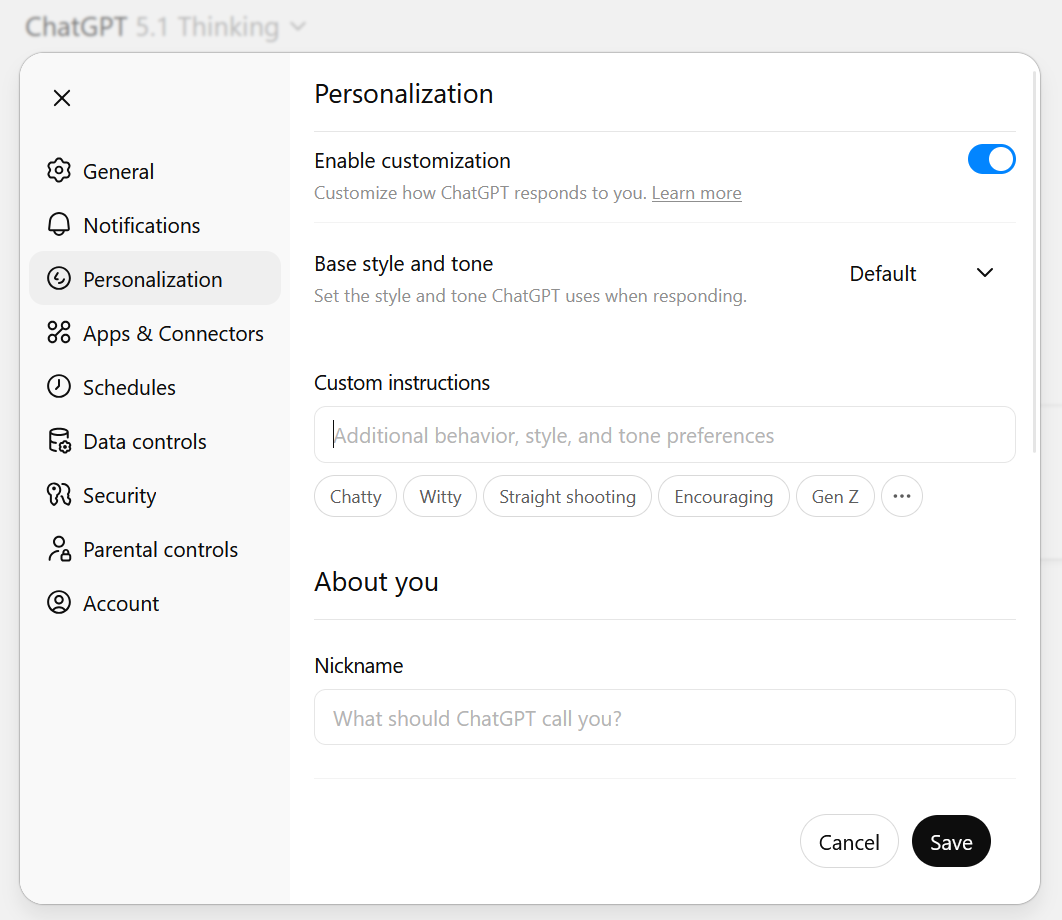The image size is (1062, 920).
Task: Click the General gear icon
Action: [59, 171]
